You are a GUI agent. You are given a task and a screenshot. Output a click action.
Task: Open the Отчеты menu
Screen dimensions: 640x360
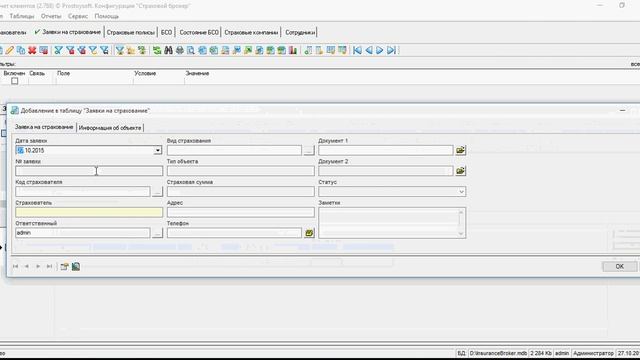tap(51, 16)
